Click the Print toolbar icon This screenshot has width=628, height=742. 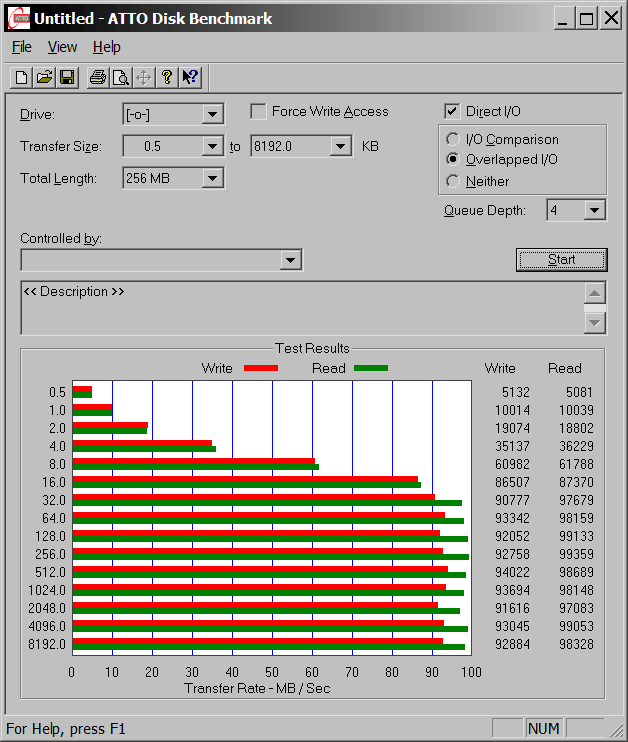pyautogui.click(x=97, y=77)
